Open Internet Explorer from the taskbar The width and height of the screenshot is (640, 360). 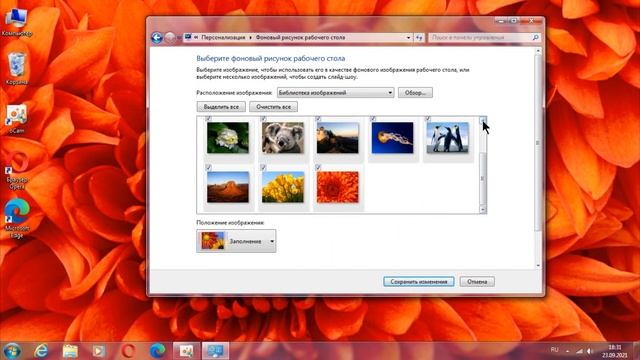click(x=41, y=351)
